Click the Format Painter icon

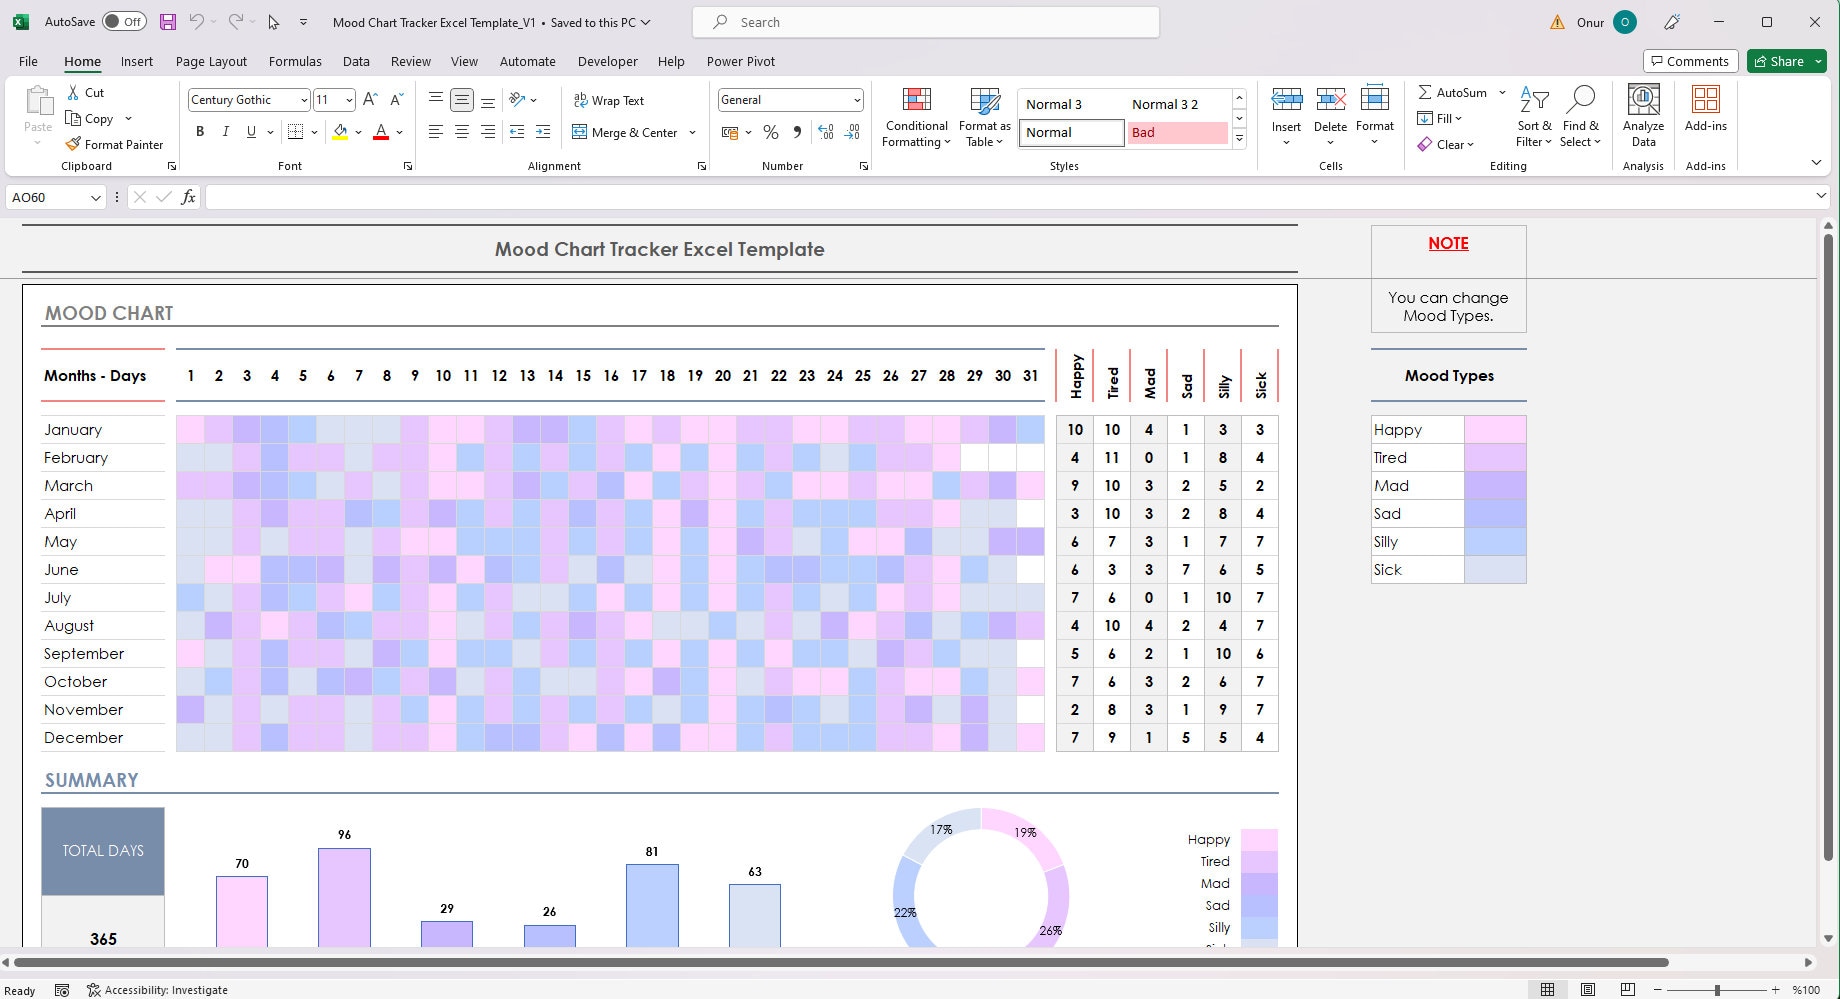point(115,143)
